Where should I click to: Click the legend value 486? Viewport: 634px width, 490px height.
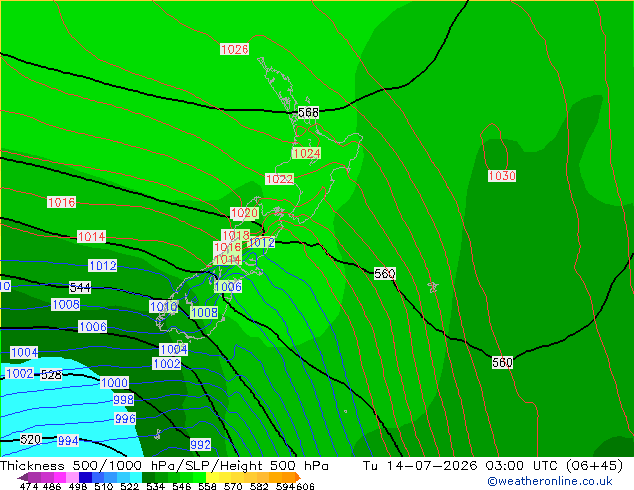pos(52,486)
